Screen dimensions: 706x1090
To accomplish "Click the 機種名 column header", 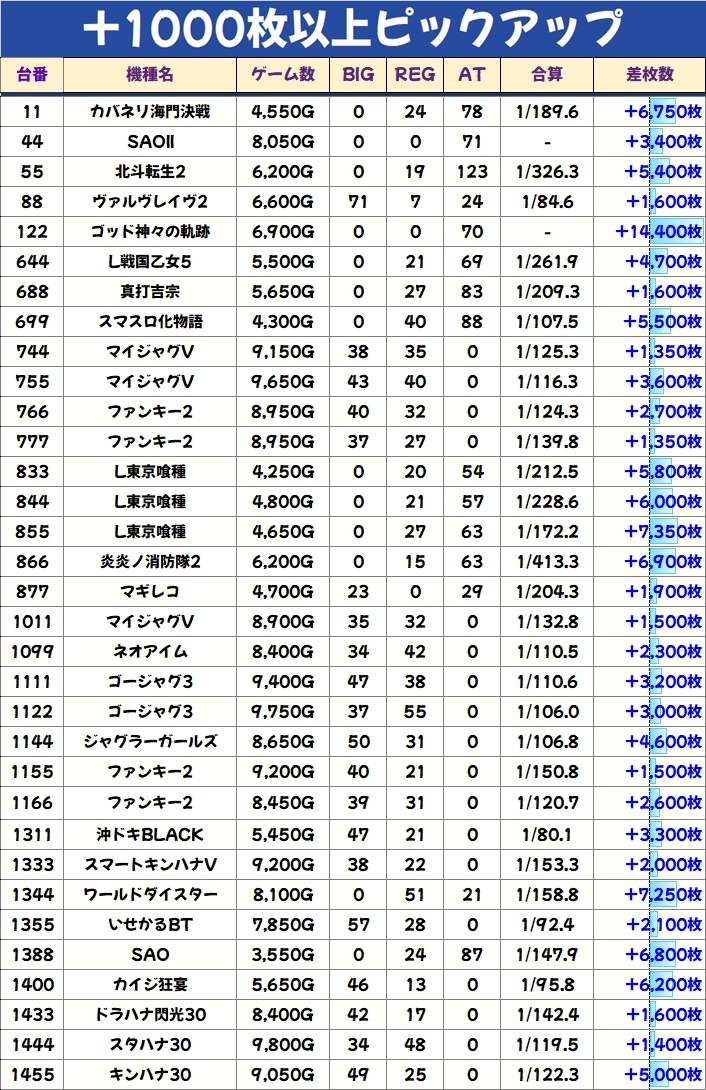I will pos(150,74).
